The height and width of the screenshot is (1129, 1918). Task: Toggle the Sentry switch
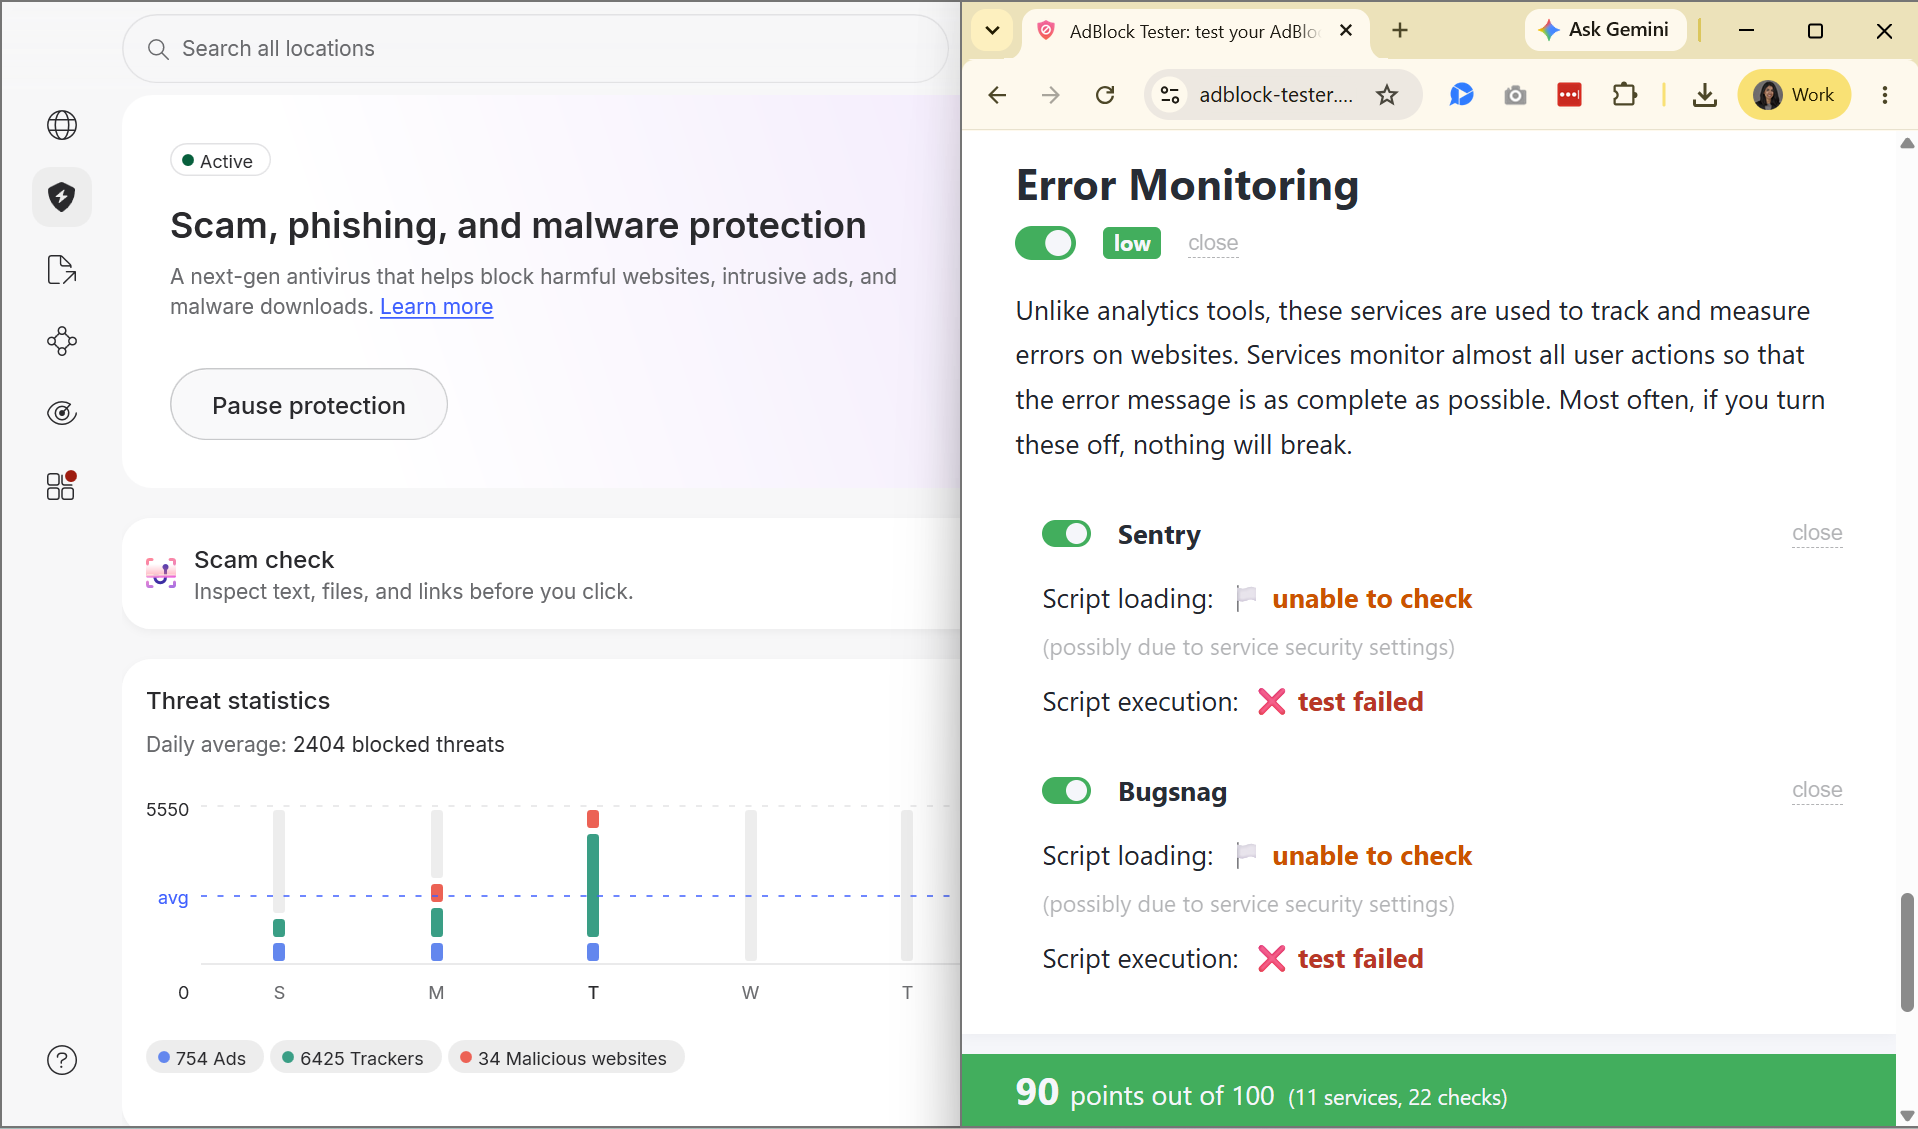tap(1066, 534)
